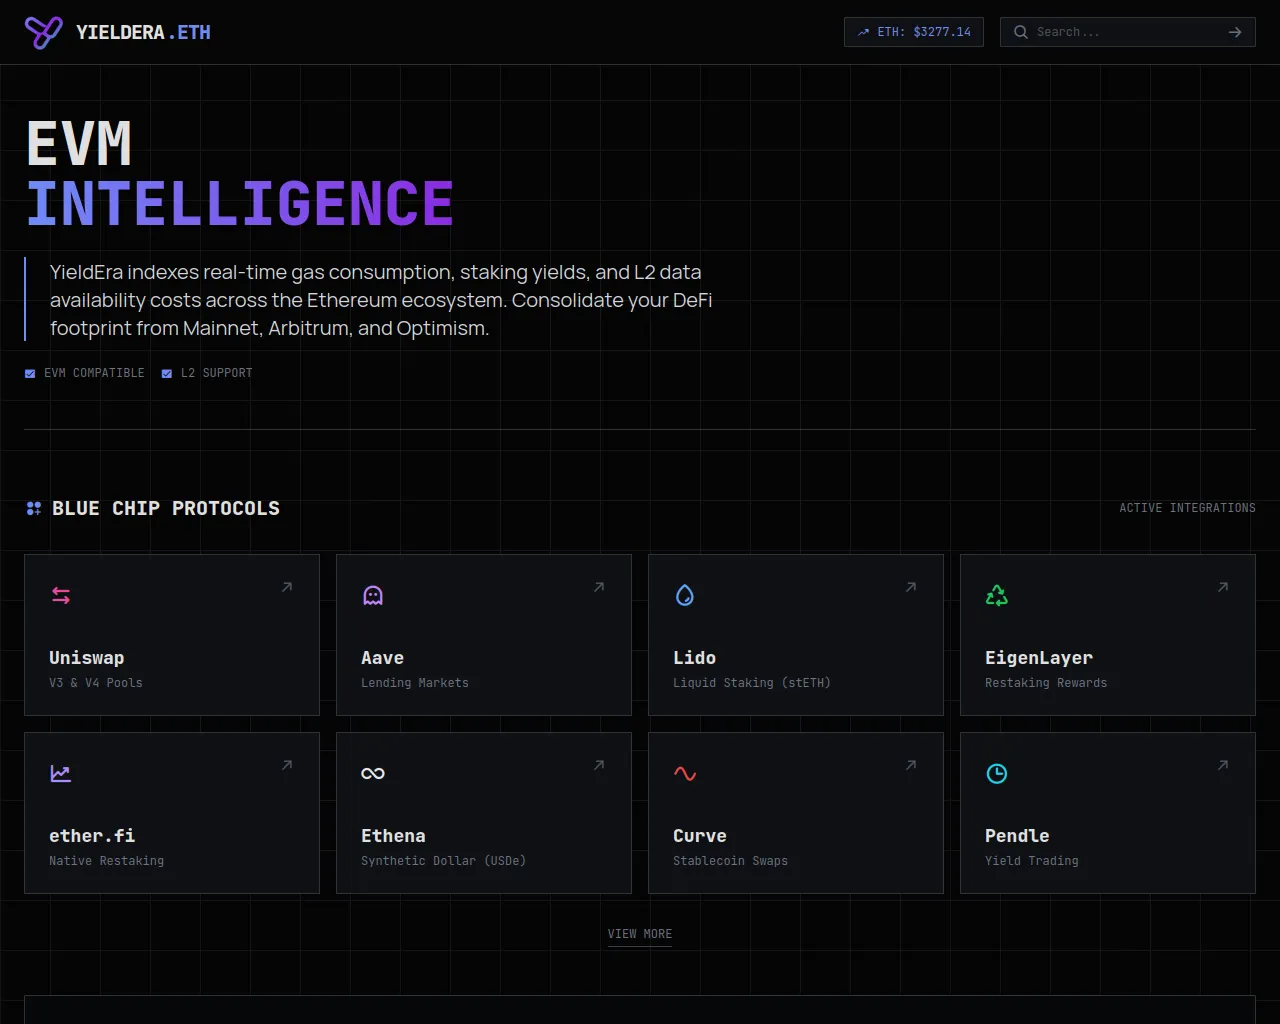Viewport: 1280px width, 1024px height.
Task: Click the Uniswap swap arrows icon
Action: coord(61,595)
